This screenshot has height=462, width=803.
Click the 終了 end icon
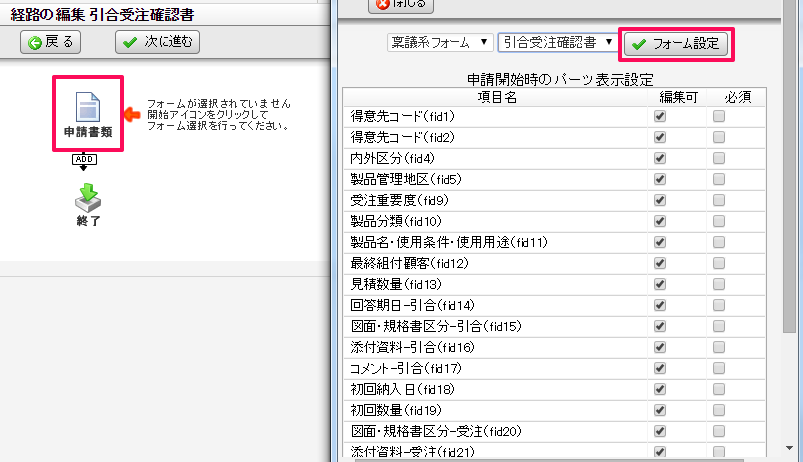[88, 205]
